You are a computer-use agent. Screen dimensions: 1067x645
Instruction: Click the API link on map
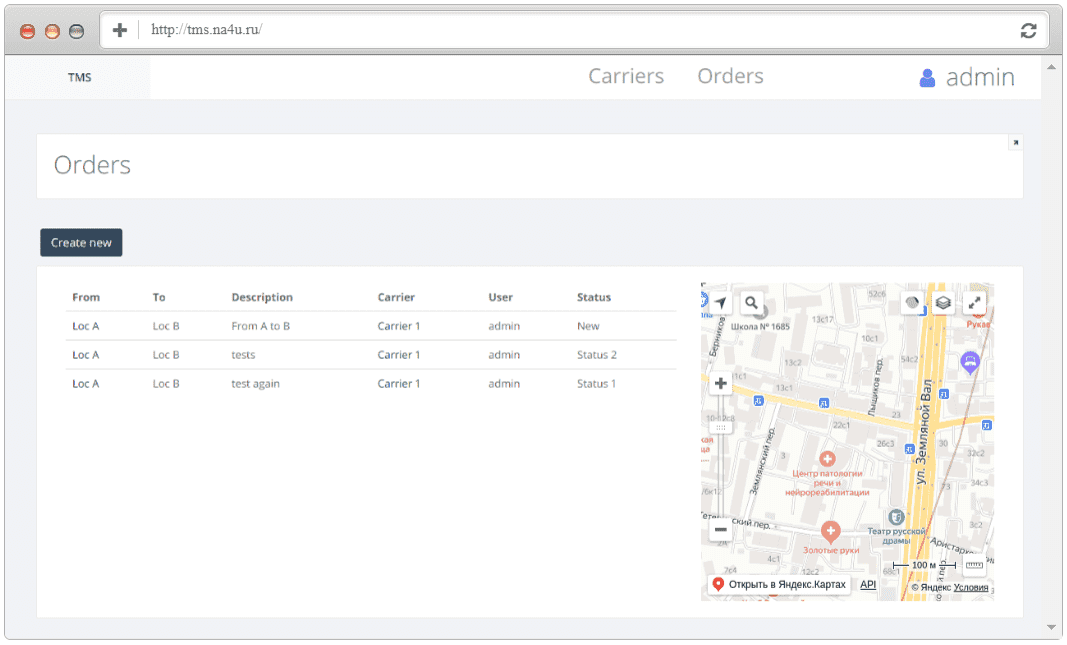868,584
